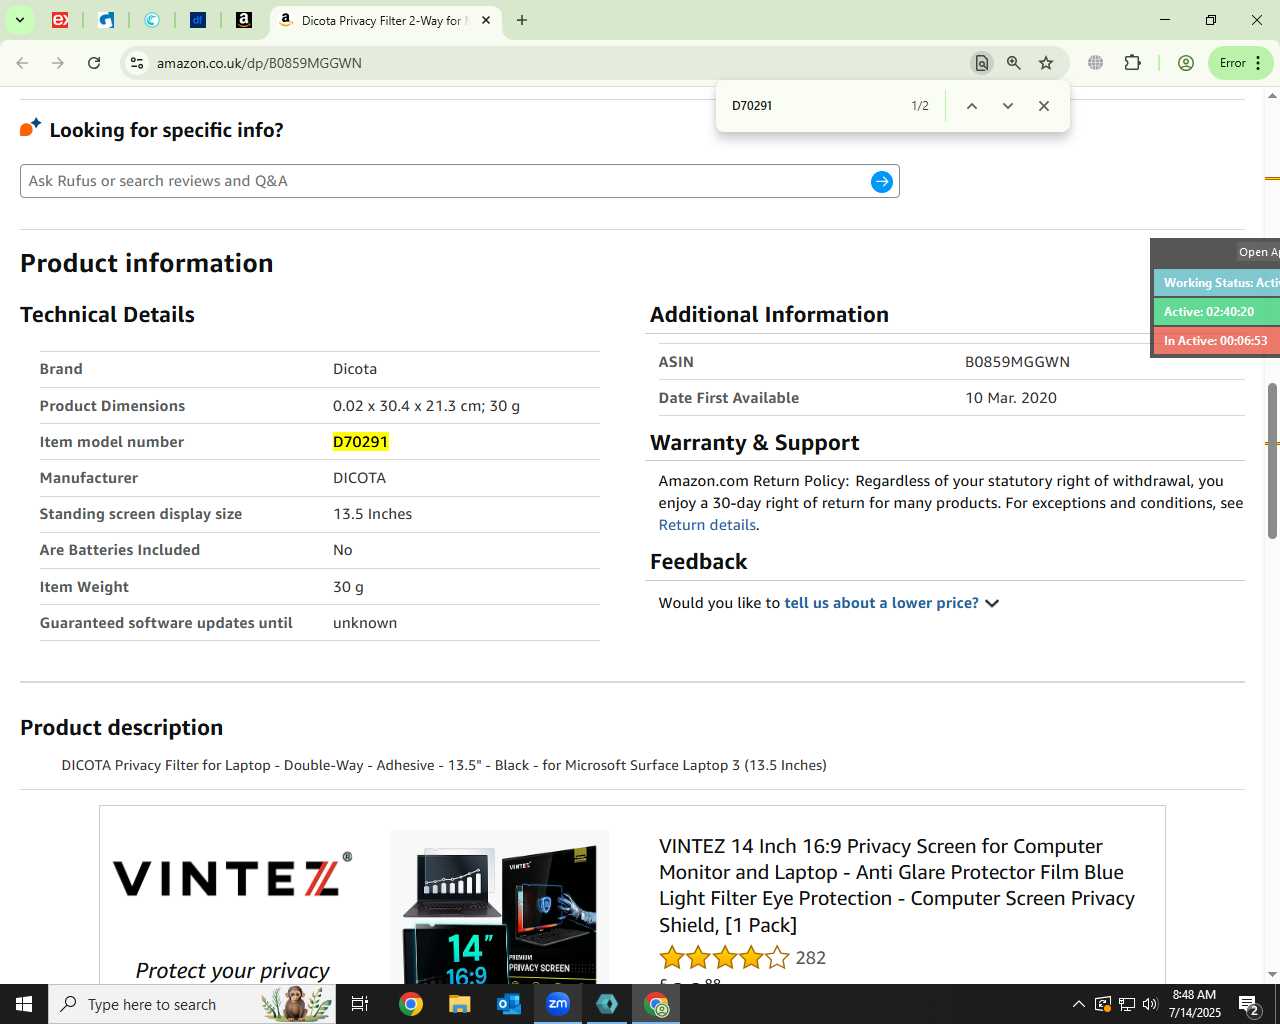Open Outlook from taskbar

click(509, 1004)
